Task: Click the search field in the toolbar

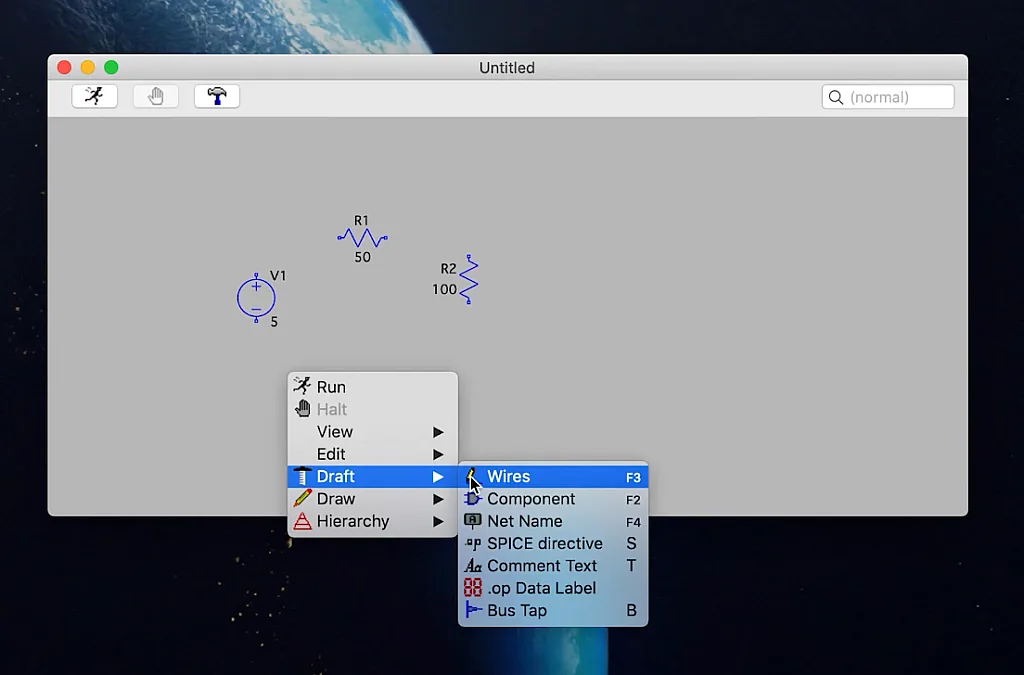Action: click(x=897, y=97)
